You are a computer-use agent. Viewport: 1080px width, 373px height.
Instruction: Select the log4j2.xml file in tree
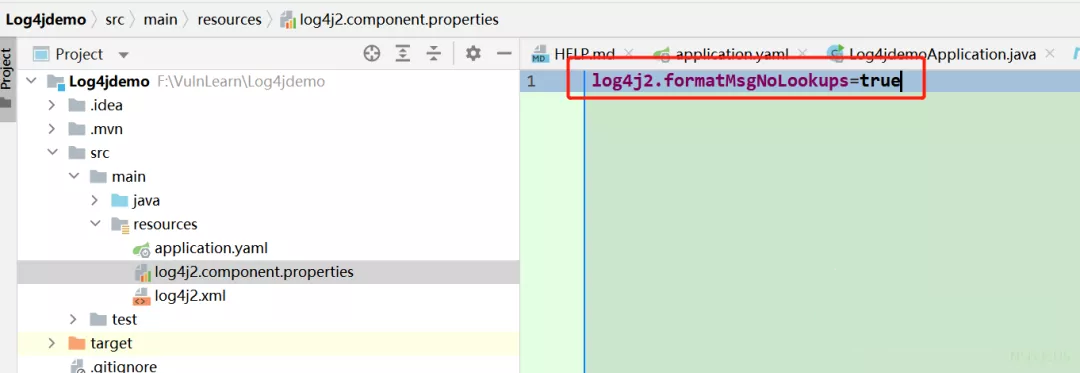190,297
